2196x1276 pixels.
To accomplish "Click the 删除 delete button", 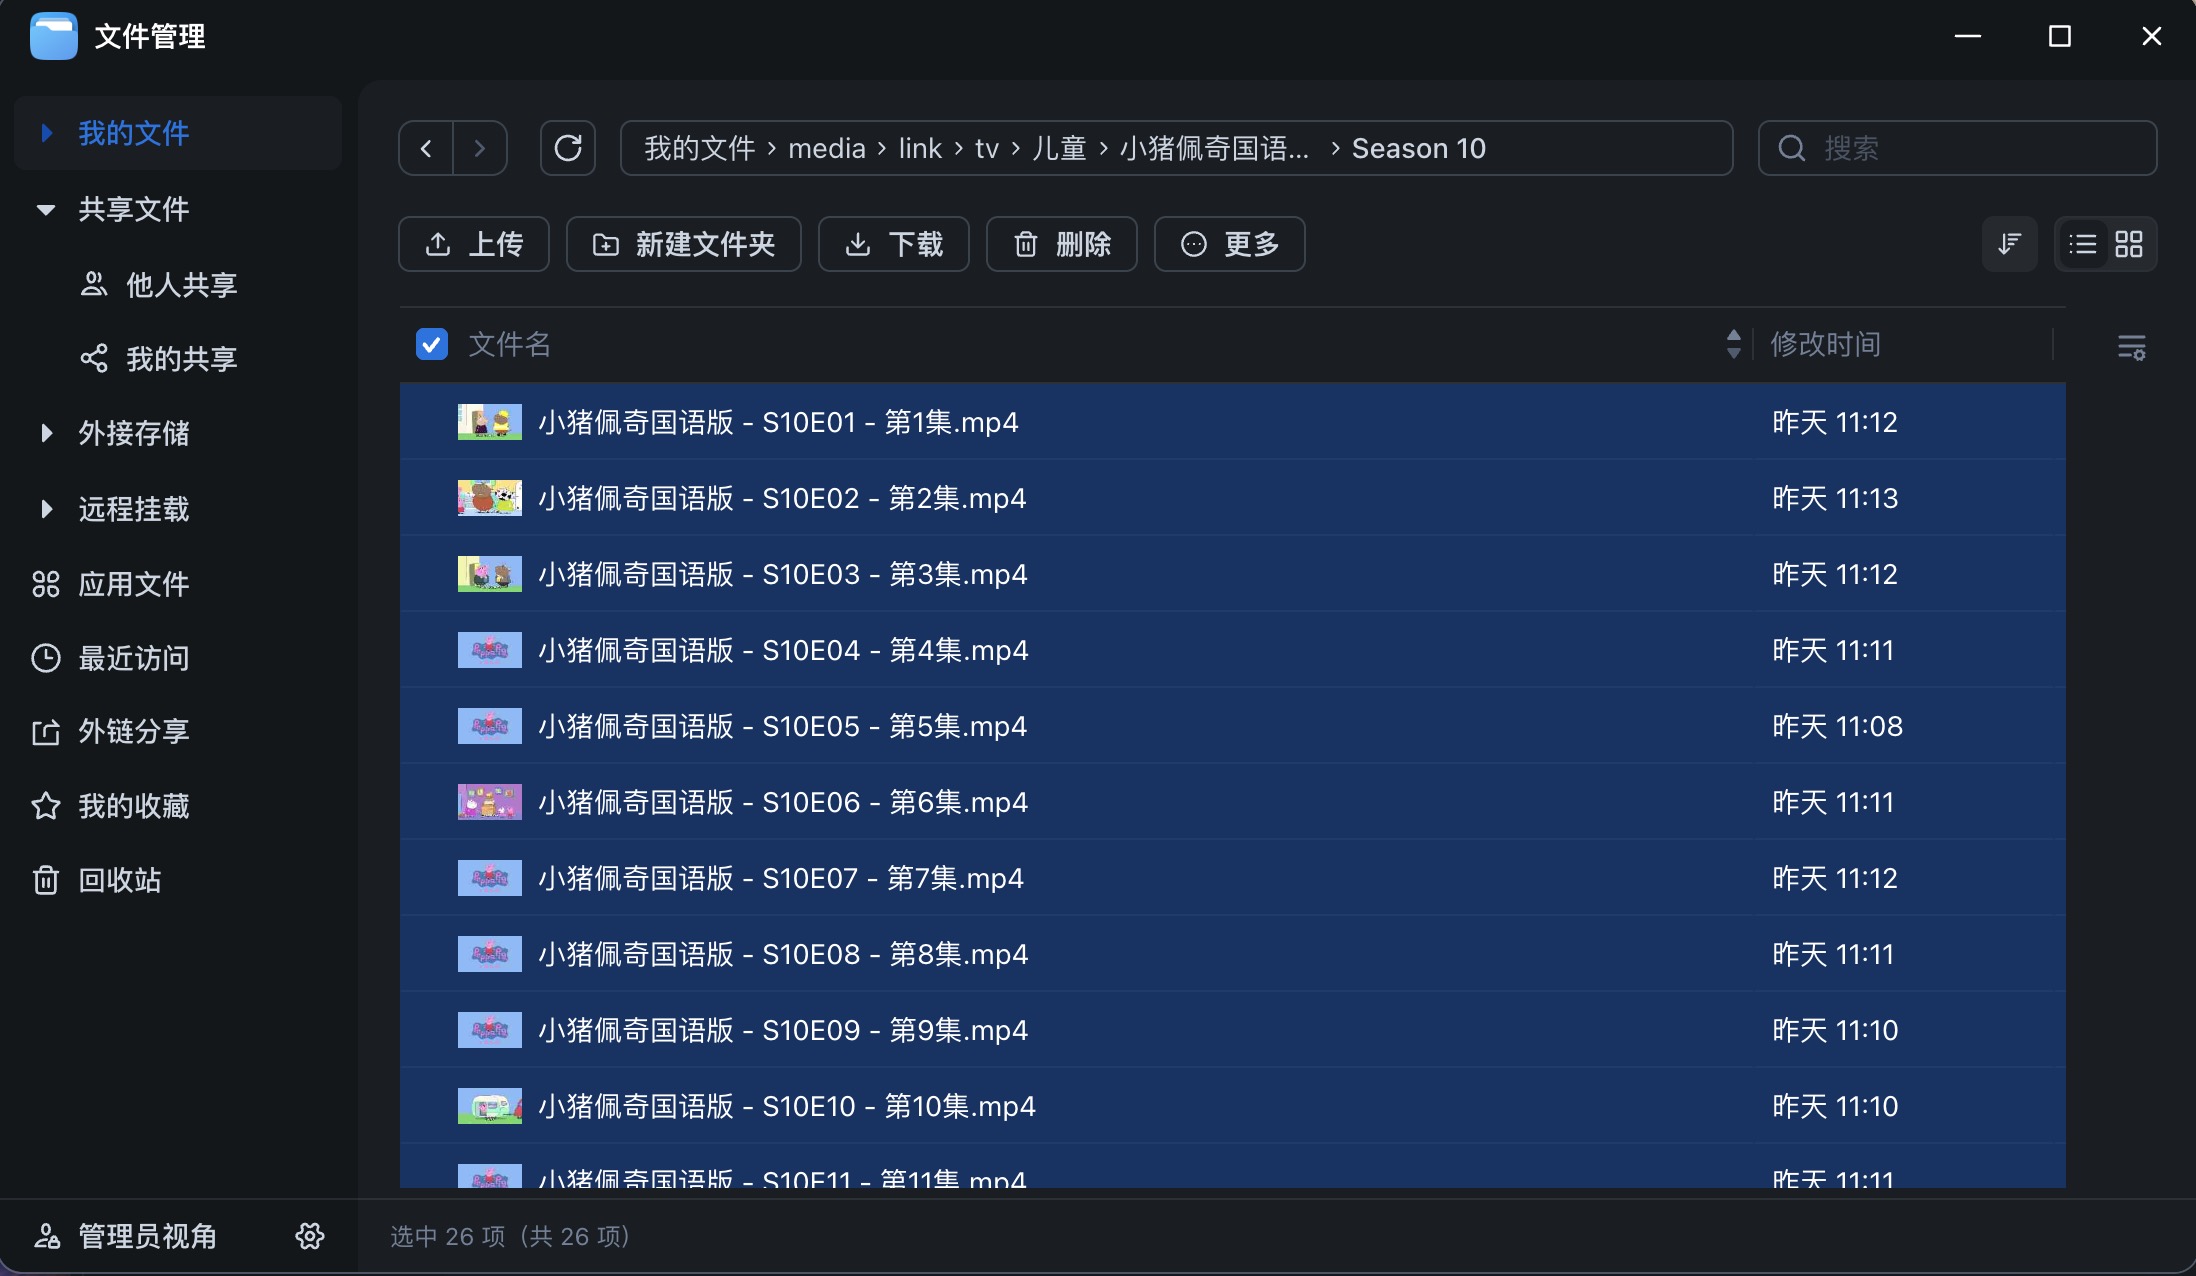I will 1061,244.
